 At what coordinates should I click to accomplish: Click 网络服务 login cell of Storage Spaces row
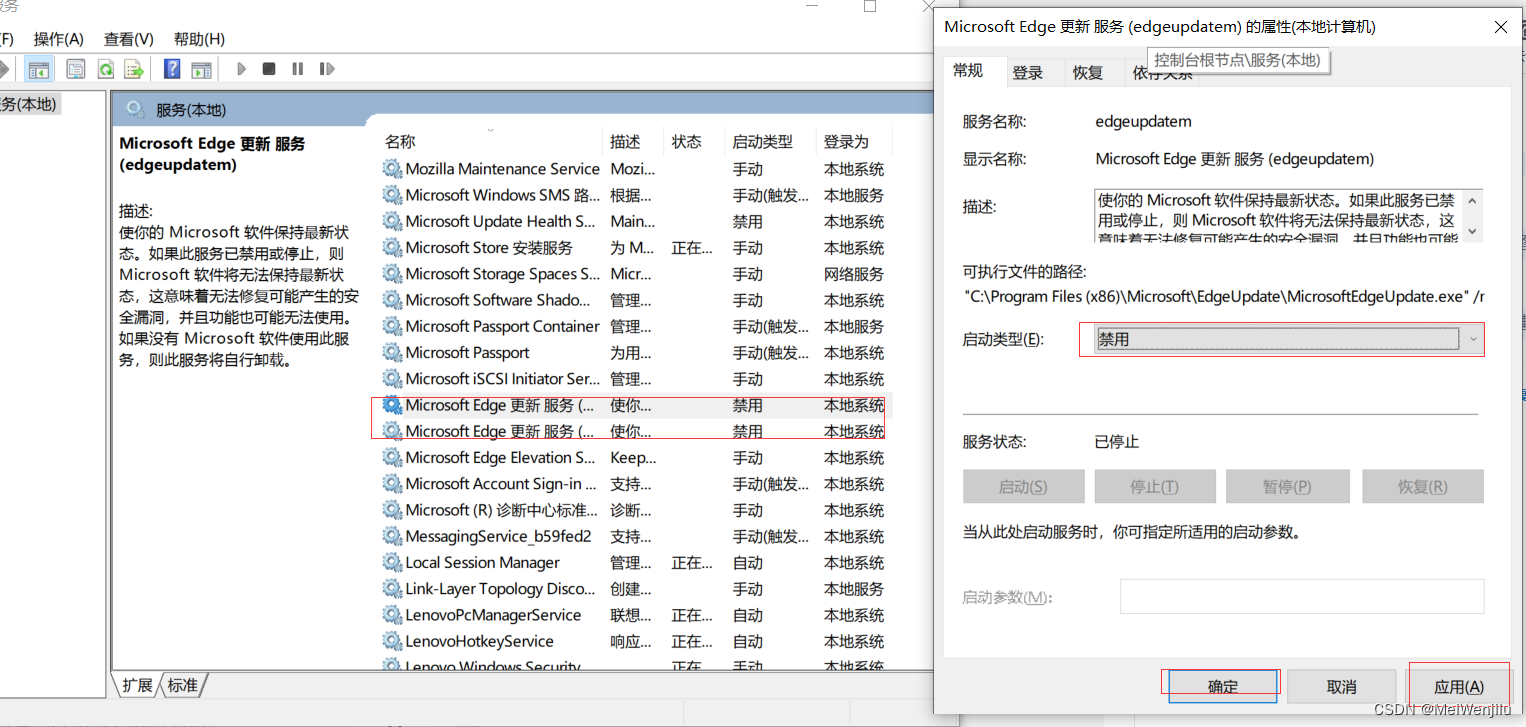853,274
